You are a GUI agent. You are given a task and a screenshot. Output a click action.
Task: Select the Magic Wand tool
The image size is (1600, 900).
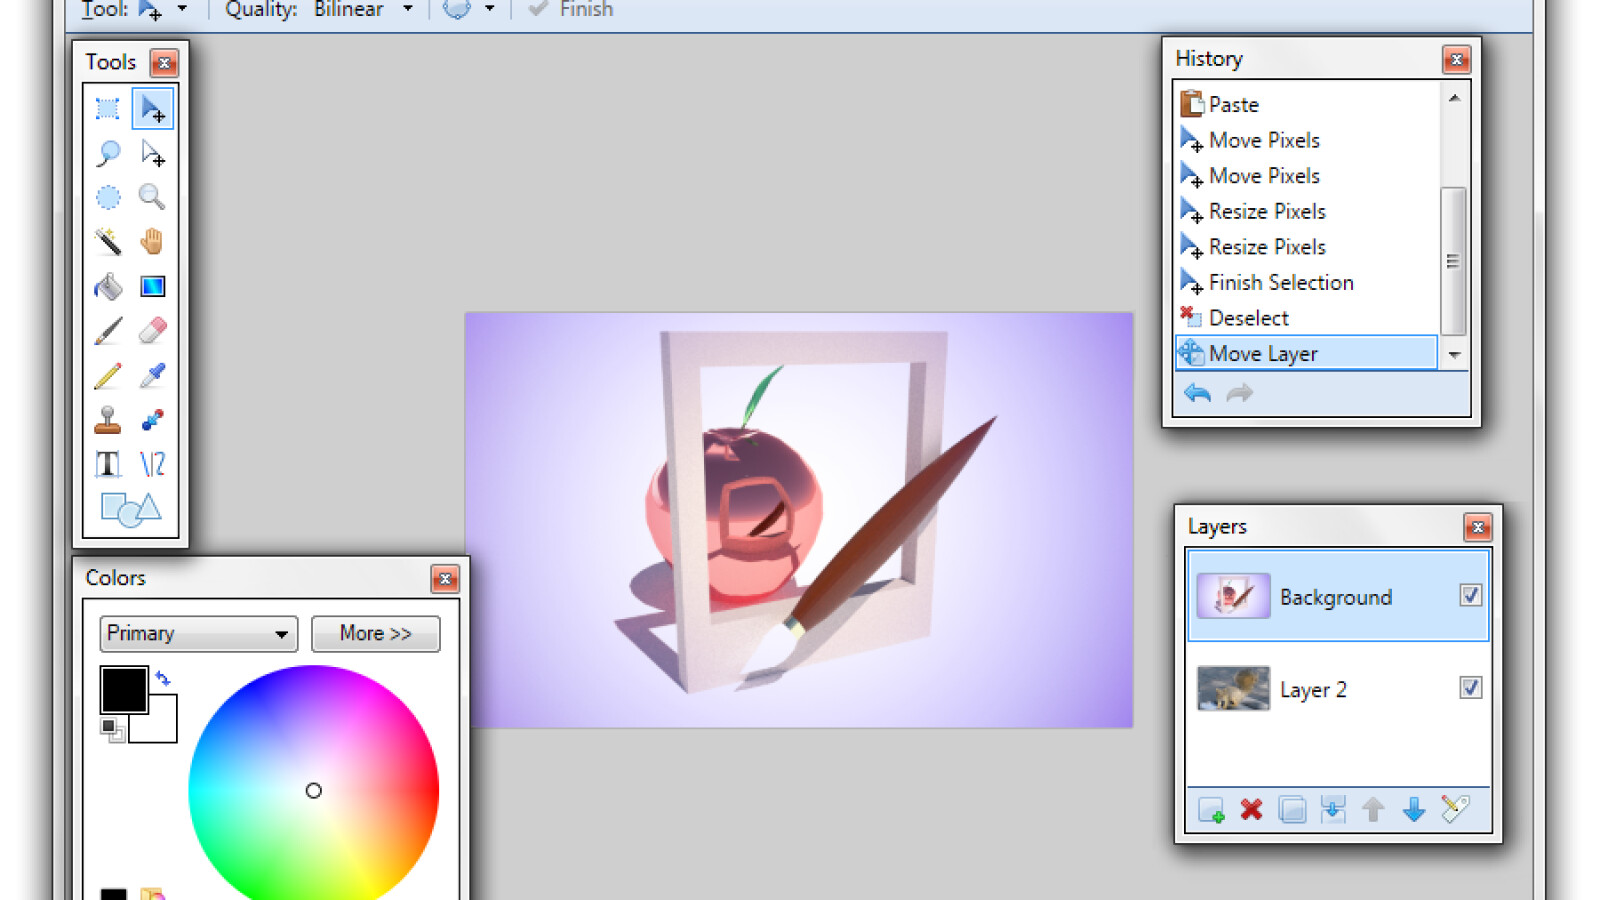pyautogui.click(x=108, y=241)
